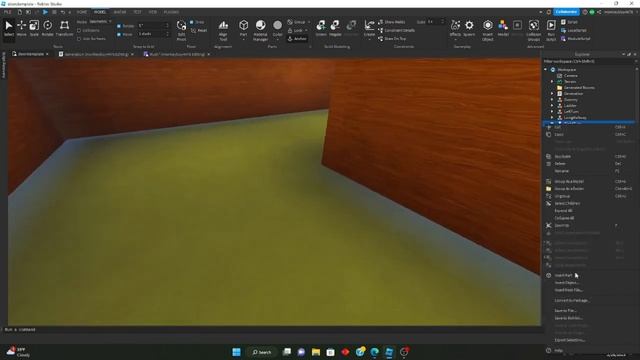This screenshot has height=360, width=640.
Task: Toggle the Move snap checkbox
Action: coord(119,34)
